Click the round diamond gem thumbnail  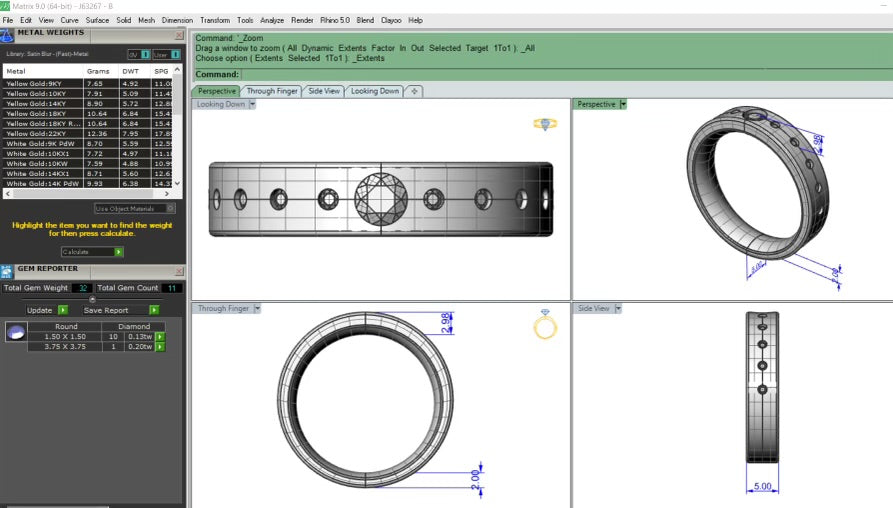pos(15,333)
